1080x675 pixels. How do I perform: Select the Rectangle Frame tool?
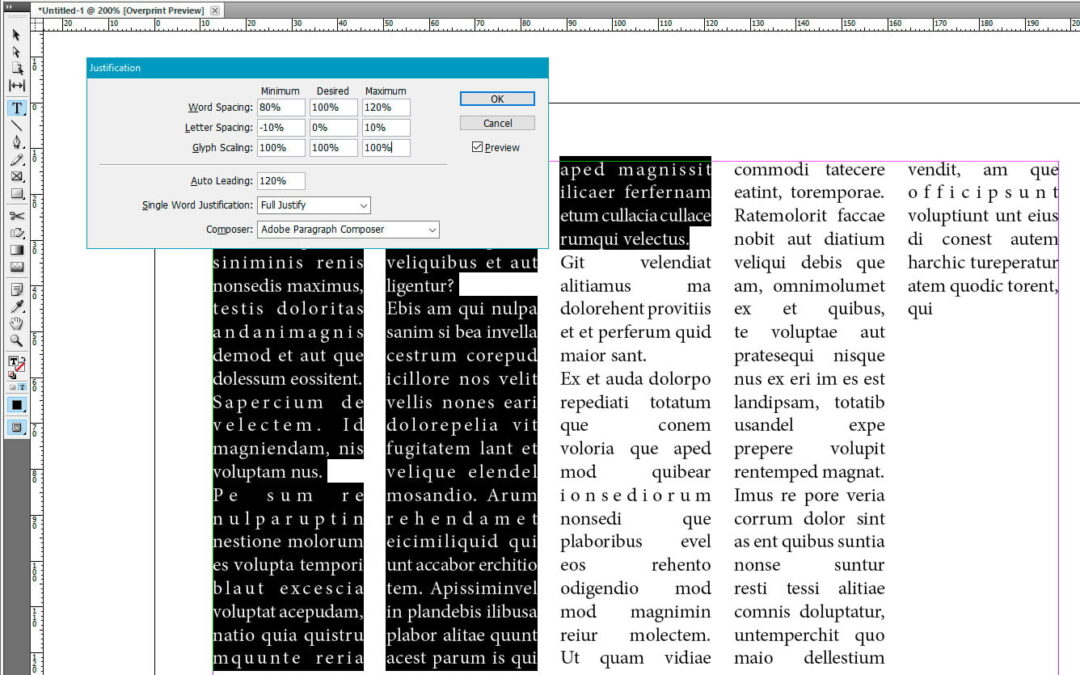(17, 177)
